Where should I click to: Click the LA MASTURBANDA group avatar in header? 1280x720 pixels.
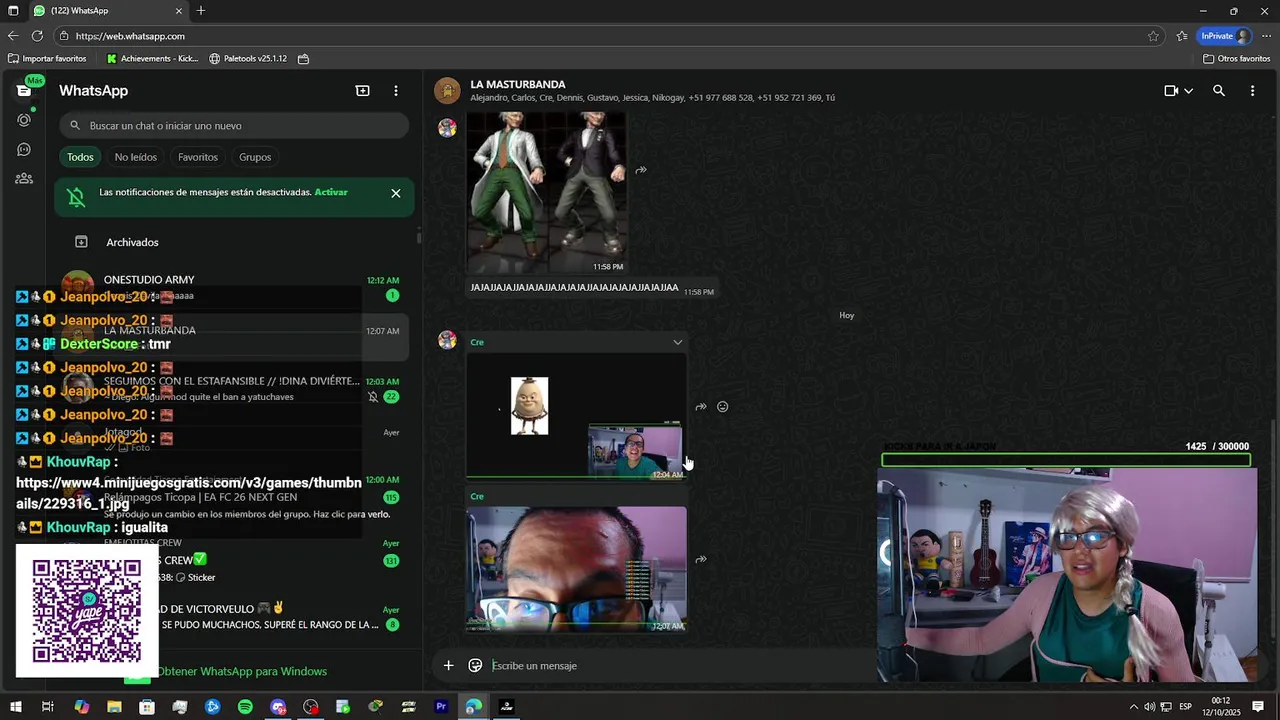click(447, 91)
